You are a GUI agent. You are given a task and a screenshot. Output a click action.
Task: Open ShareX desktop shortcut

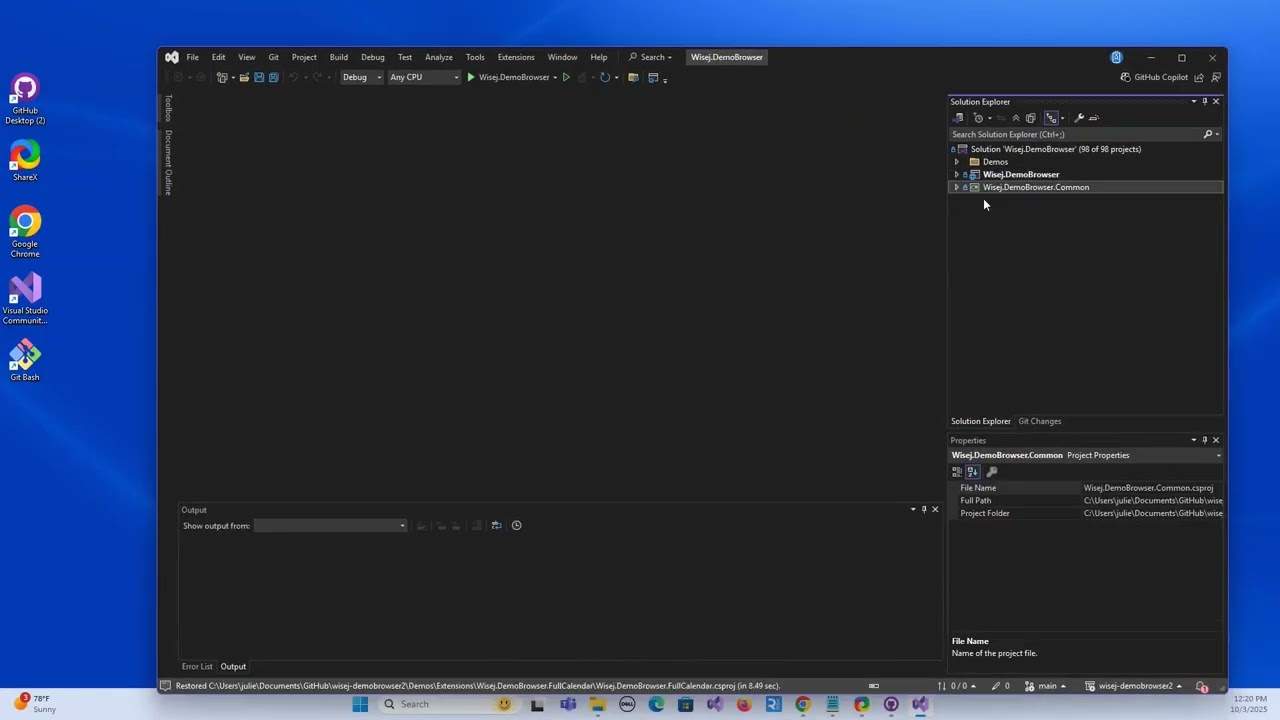coord(25,161)
